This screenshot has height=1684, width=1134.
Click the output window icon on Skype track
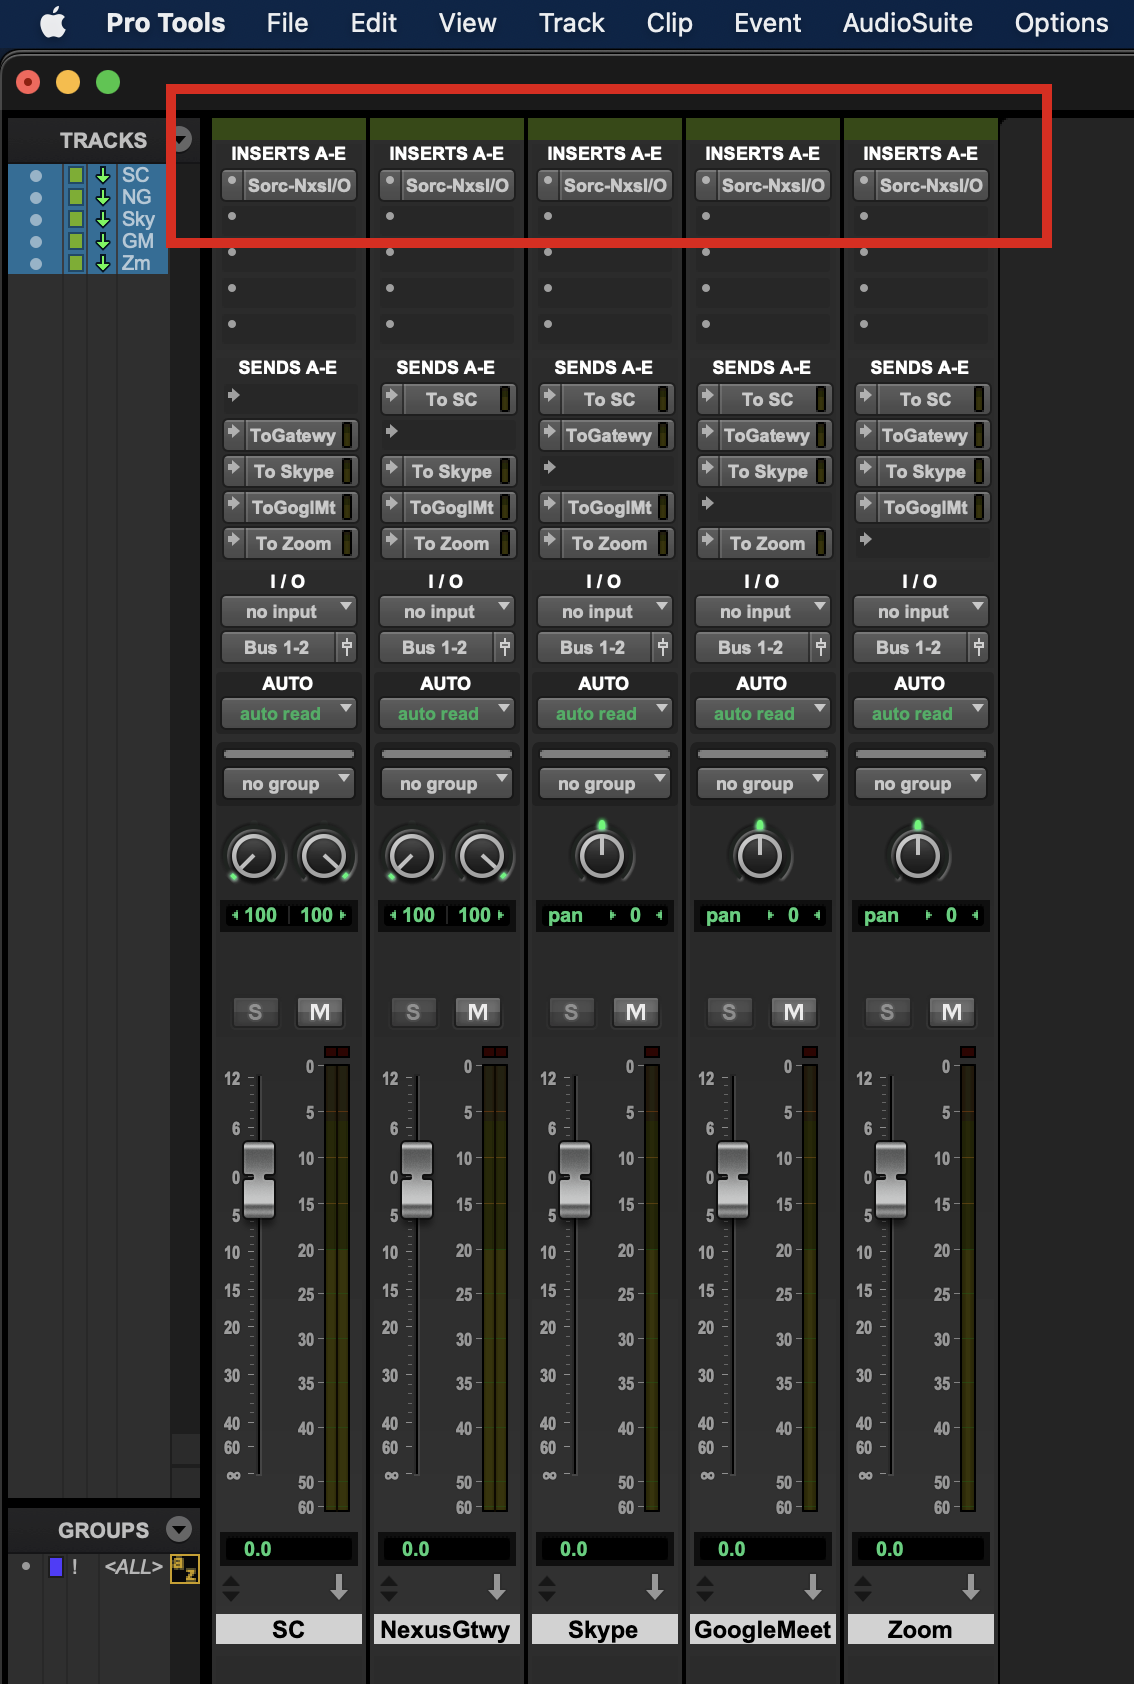(x=662, y=648)
